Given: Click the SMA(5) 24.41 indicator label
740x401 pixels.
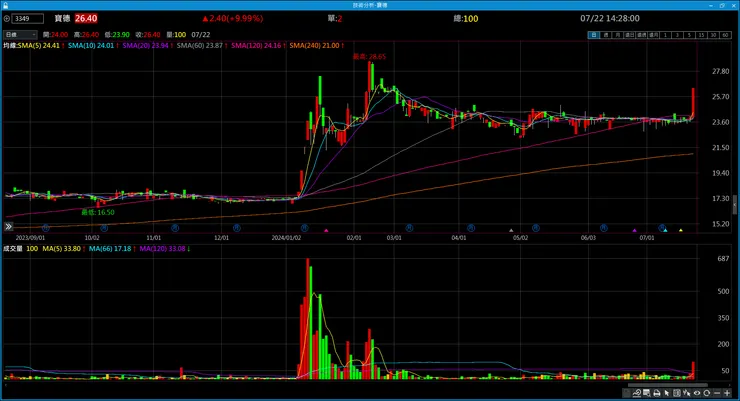Looking at the screenshot, I should (x=41, y=45).
